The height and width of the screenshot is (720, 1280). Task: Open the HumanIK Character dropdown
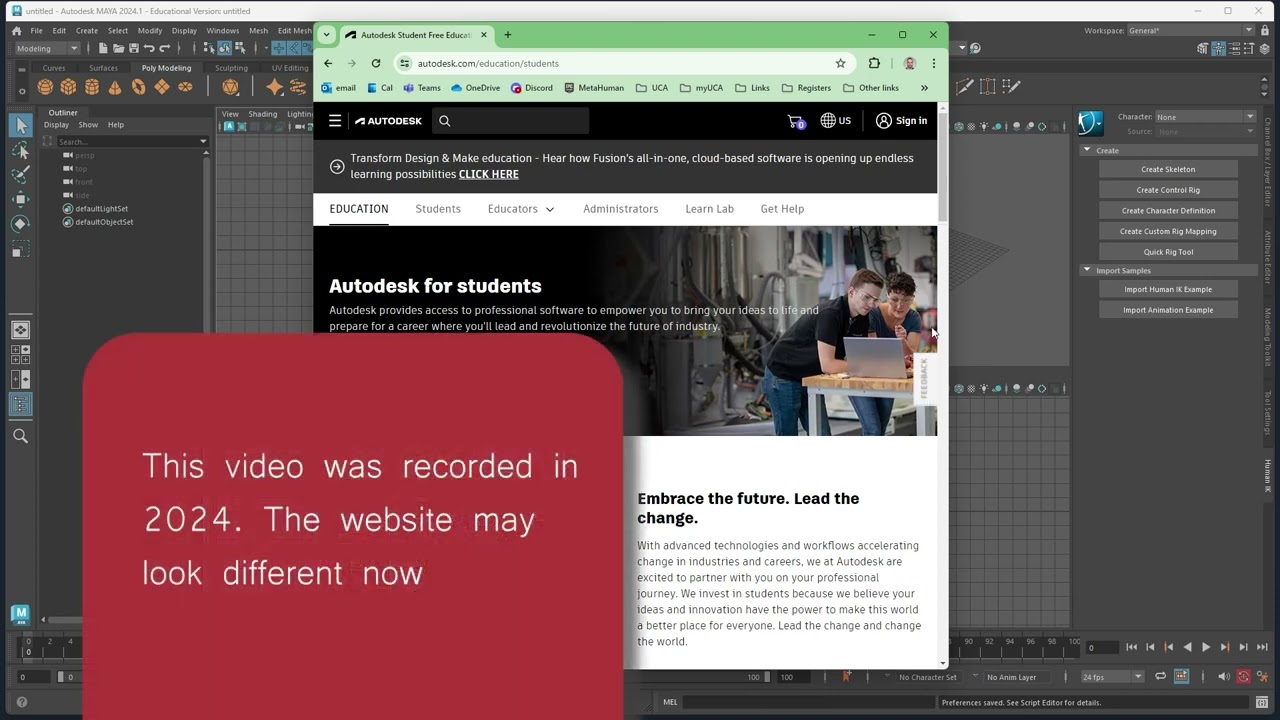coord(1205,117)
